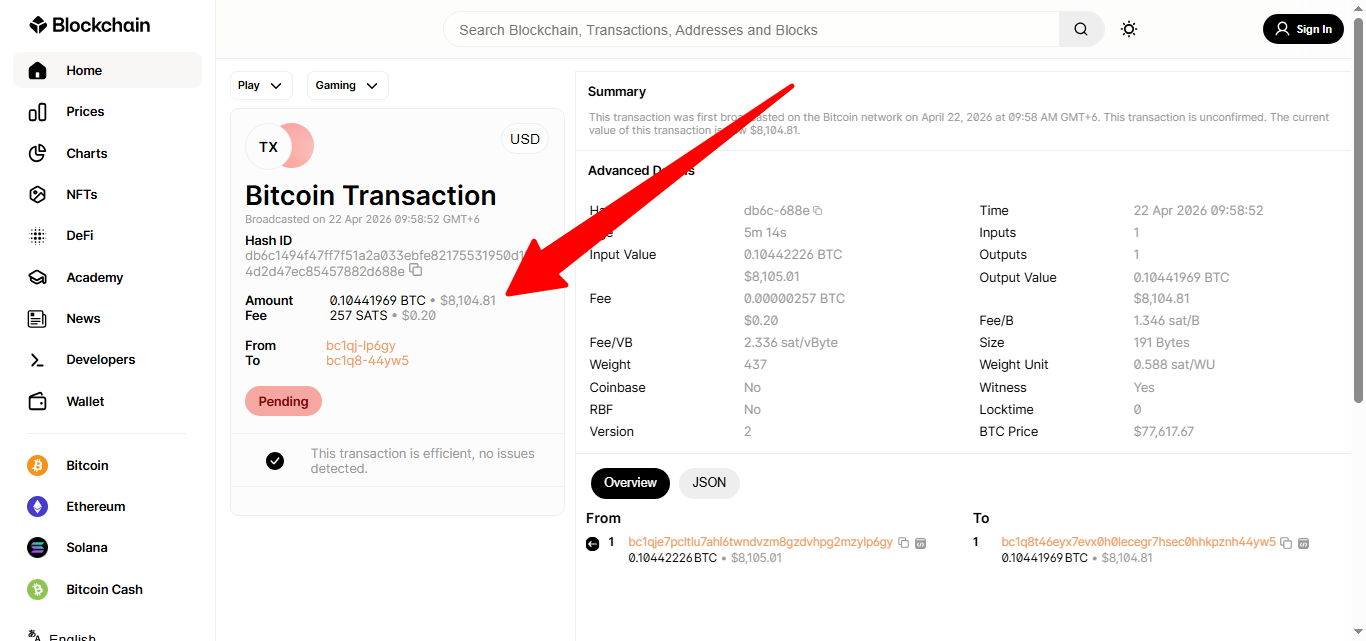Image resolution: width=1366 pixels, height=641 pixels.
Task: Open the bc1qj-lp6gy sender address link
Action: pos(361,345)
